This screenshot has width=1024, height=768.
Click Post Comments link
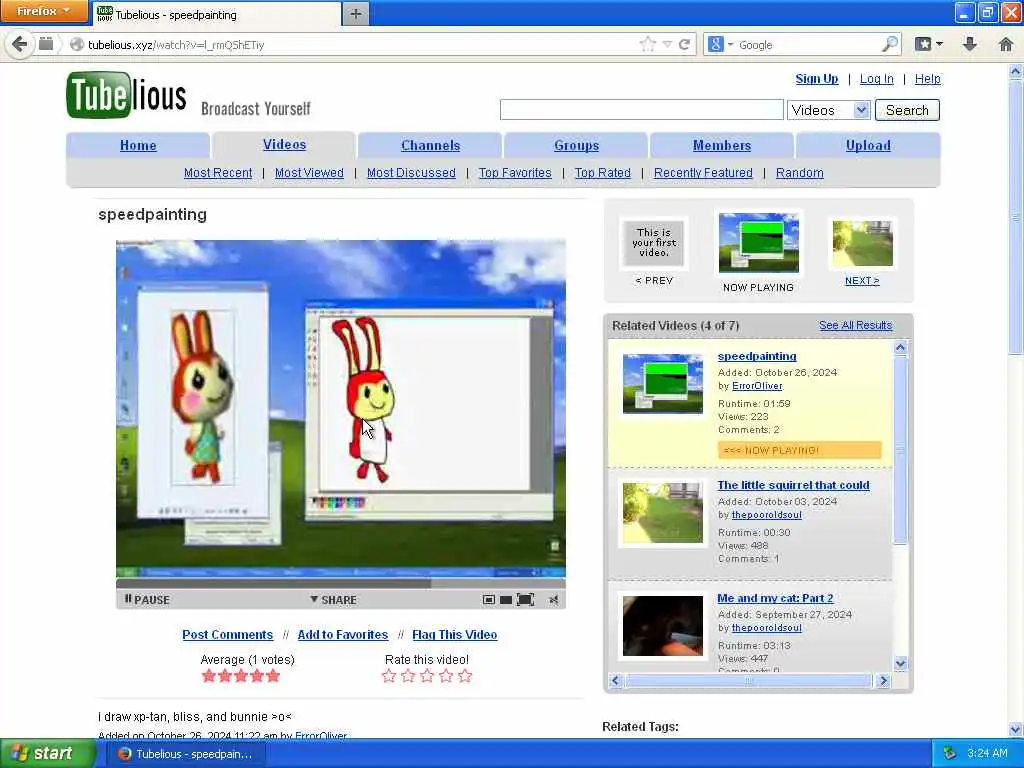[x=227, y=634]
